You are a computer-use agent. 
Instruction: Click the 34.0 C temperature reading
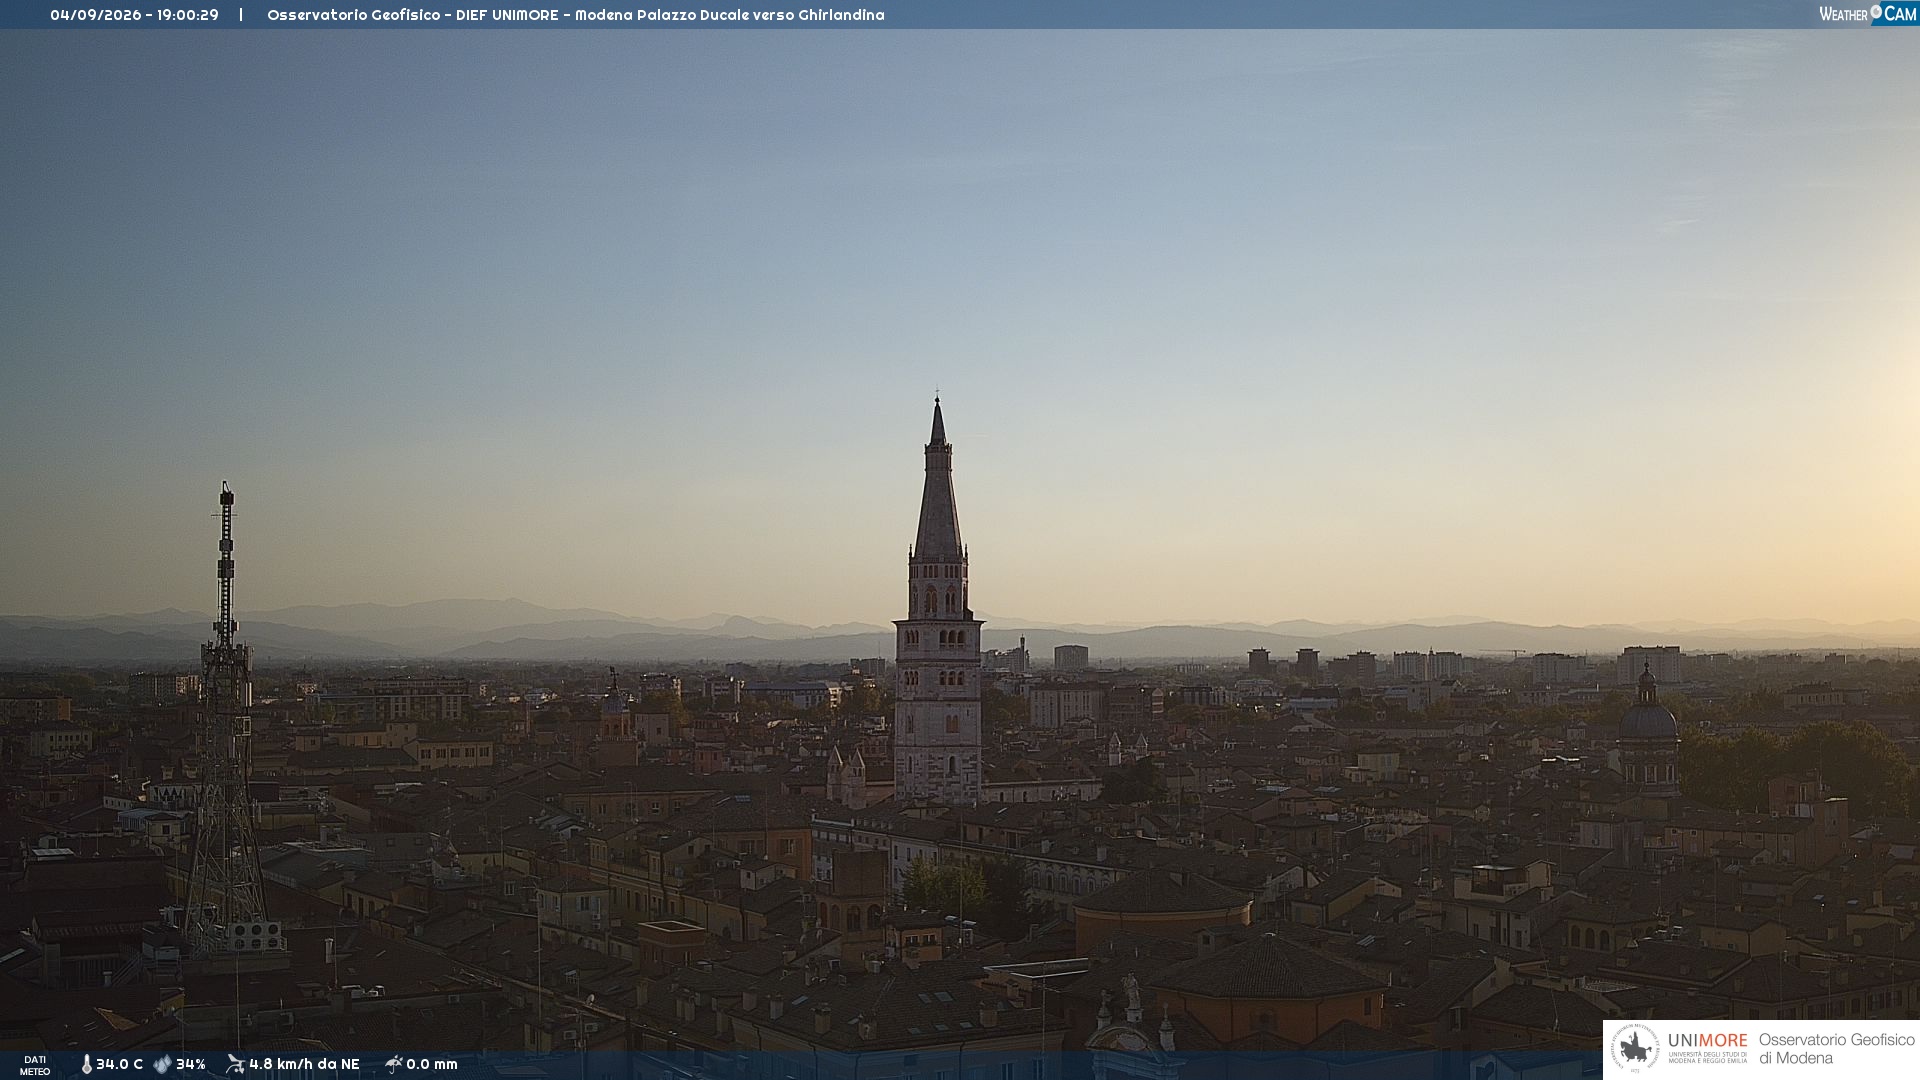(x=119, y=1065)
